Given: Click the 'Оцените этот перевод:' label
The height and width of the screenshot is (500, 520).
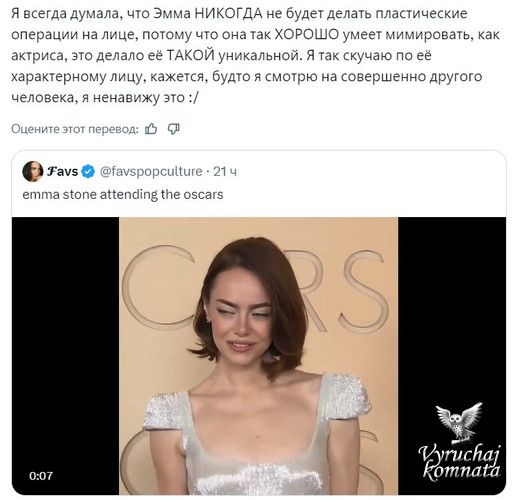Looking at the screenshot, I should coord(75,129).
